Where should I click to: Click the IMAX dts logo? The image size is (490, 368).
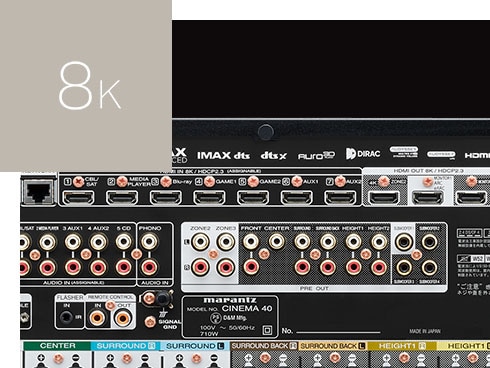[223, 155]
